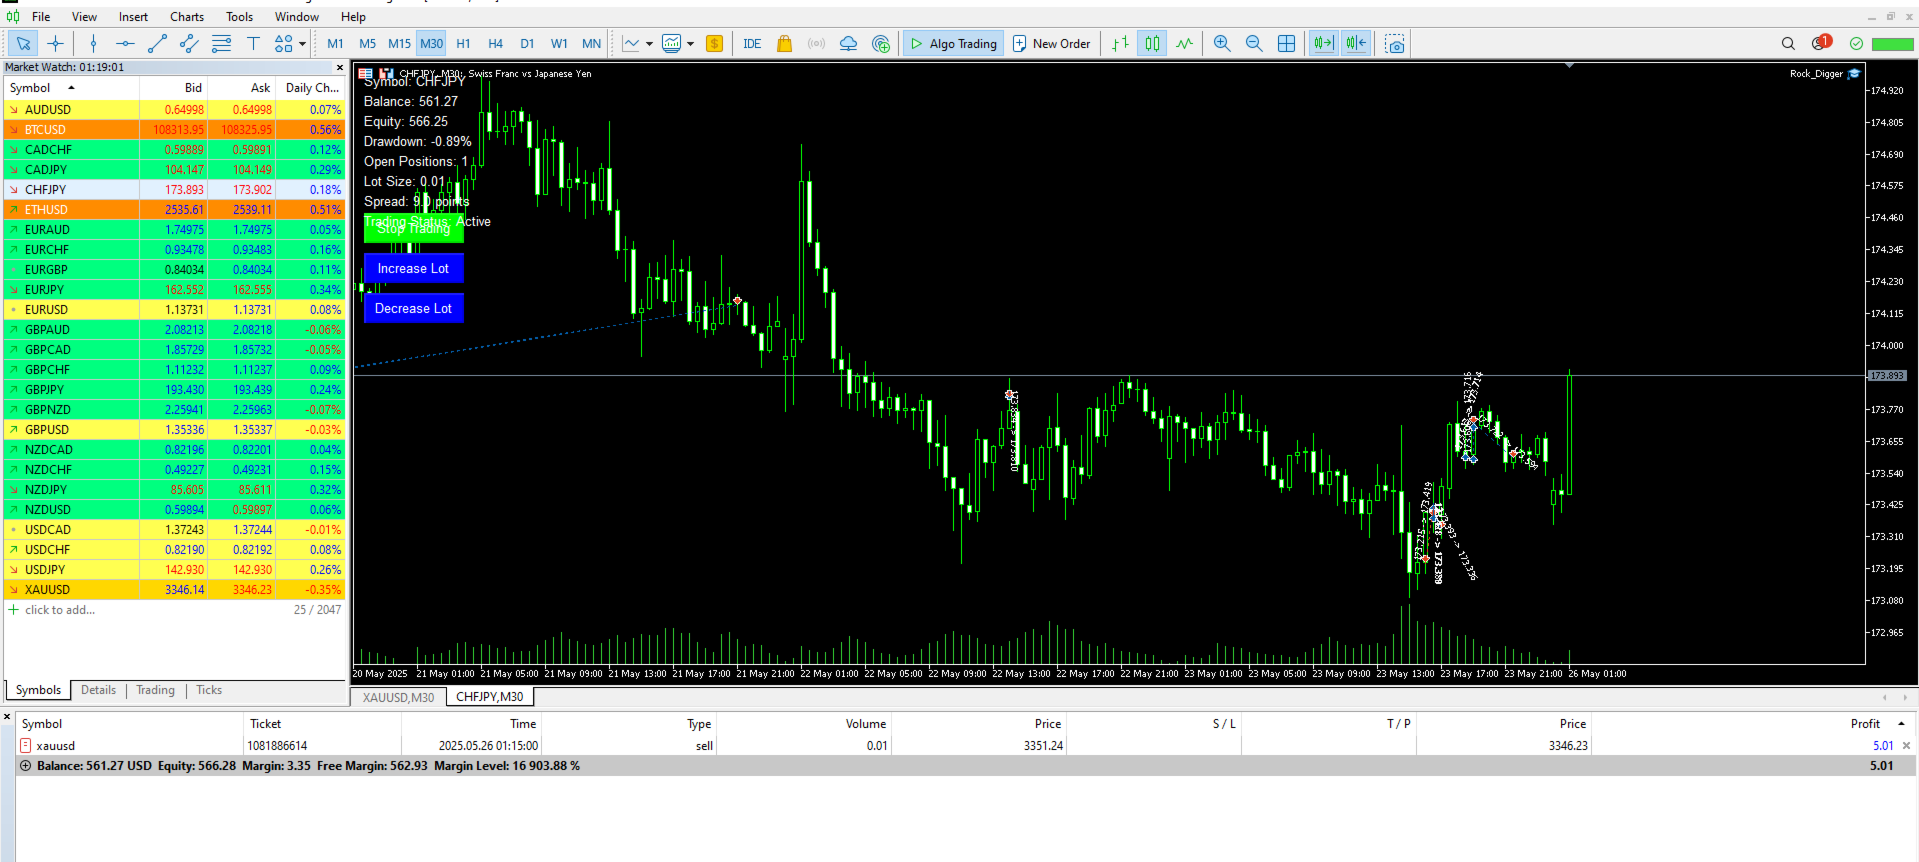
Task: Switch chart to W1 timeframe
Action: [559, 43]
